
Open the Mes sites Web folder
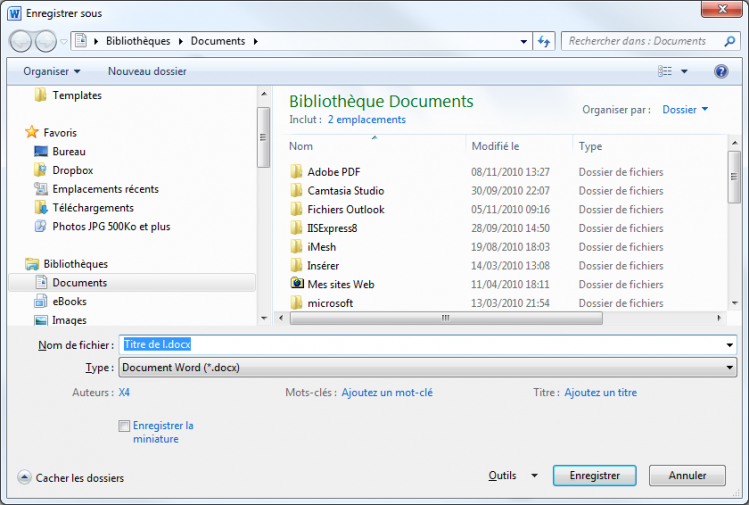pyautogui.click(x=340, y=284)
